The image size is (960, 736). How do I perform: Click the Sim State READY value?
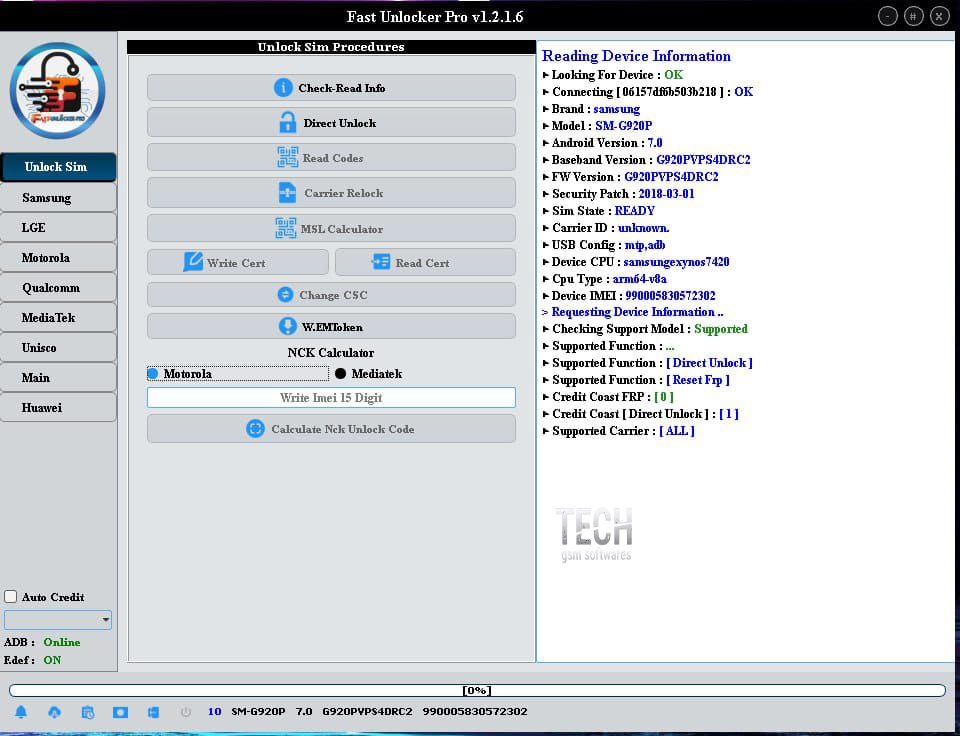[x=634, y=211]
